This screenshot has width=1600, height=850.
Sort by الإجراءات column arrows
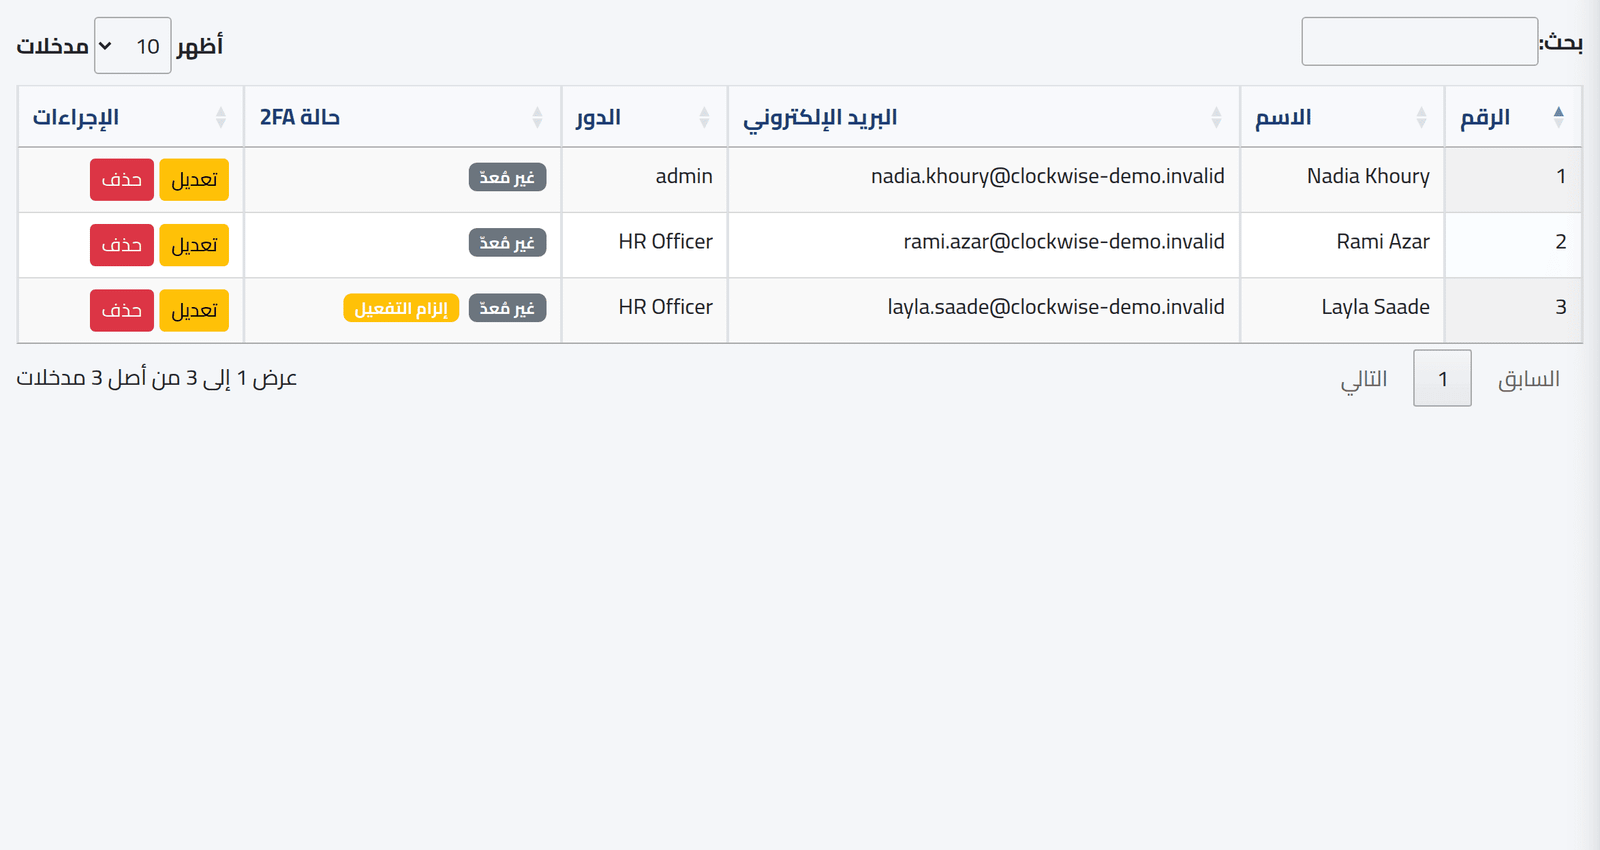[220, 117]
